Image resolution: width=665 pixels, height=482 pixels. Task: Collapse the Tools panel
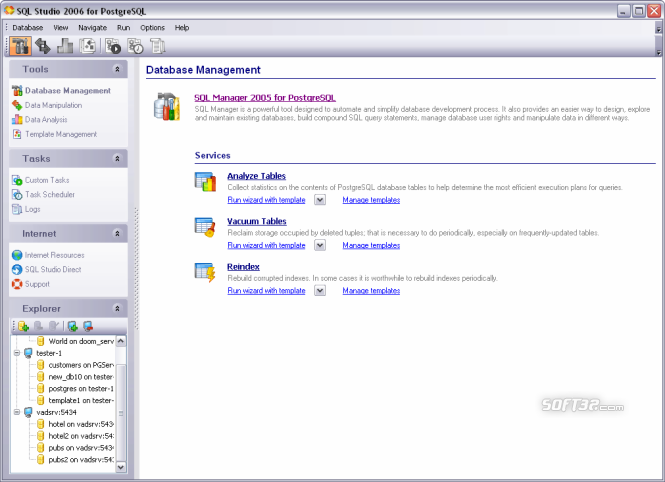117,69
